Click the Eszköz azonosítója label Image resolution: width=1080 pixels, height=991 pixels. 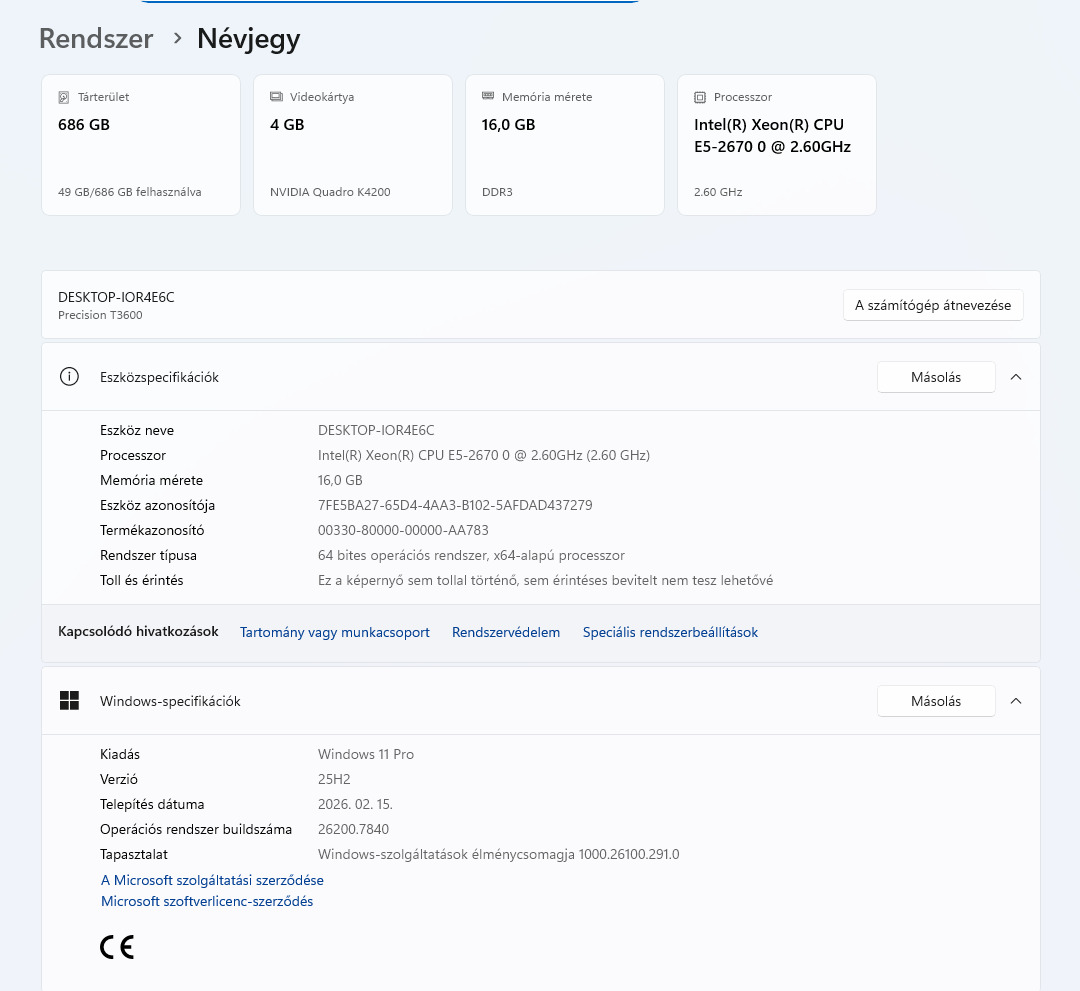[x=157, y=505]
